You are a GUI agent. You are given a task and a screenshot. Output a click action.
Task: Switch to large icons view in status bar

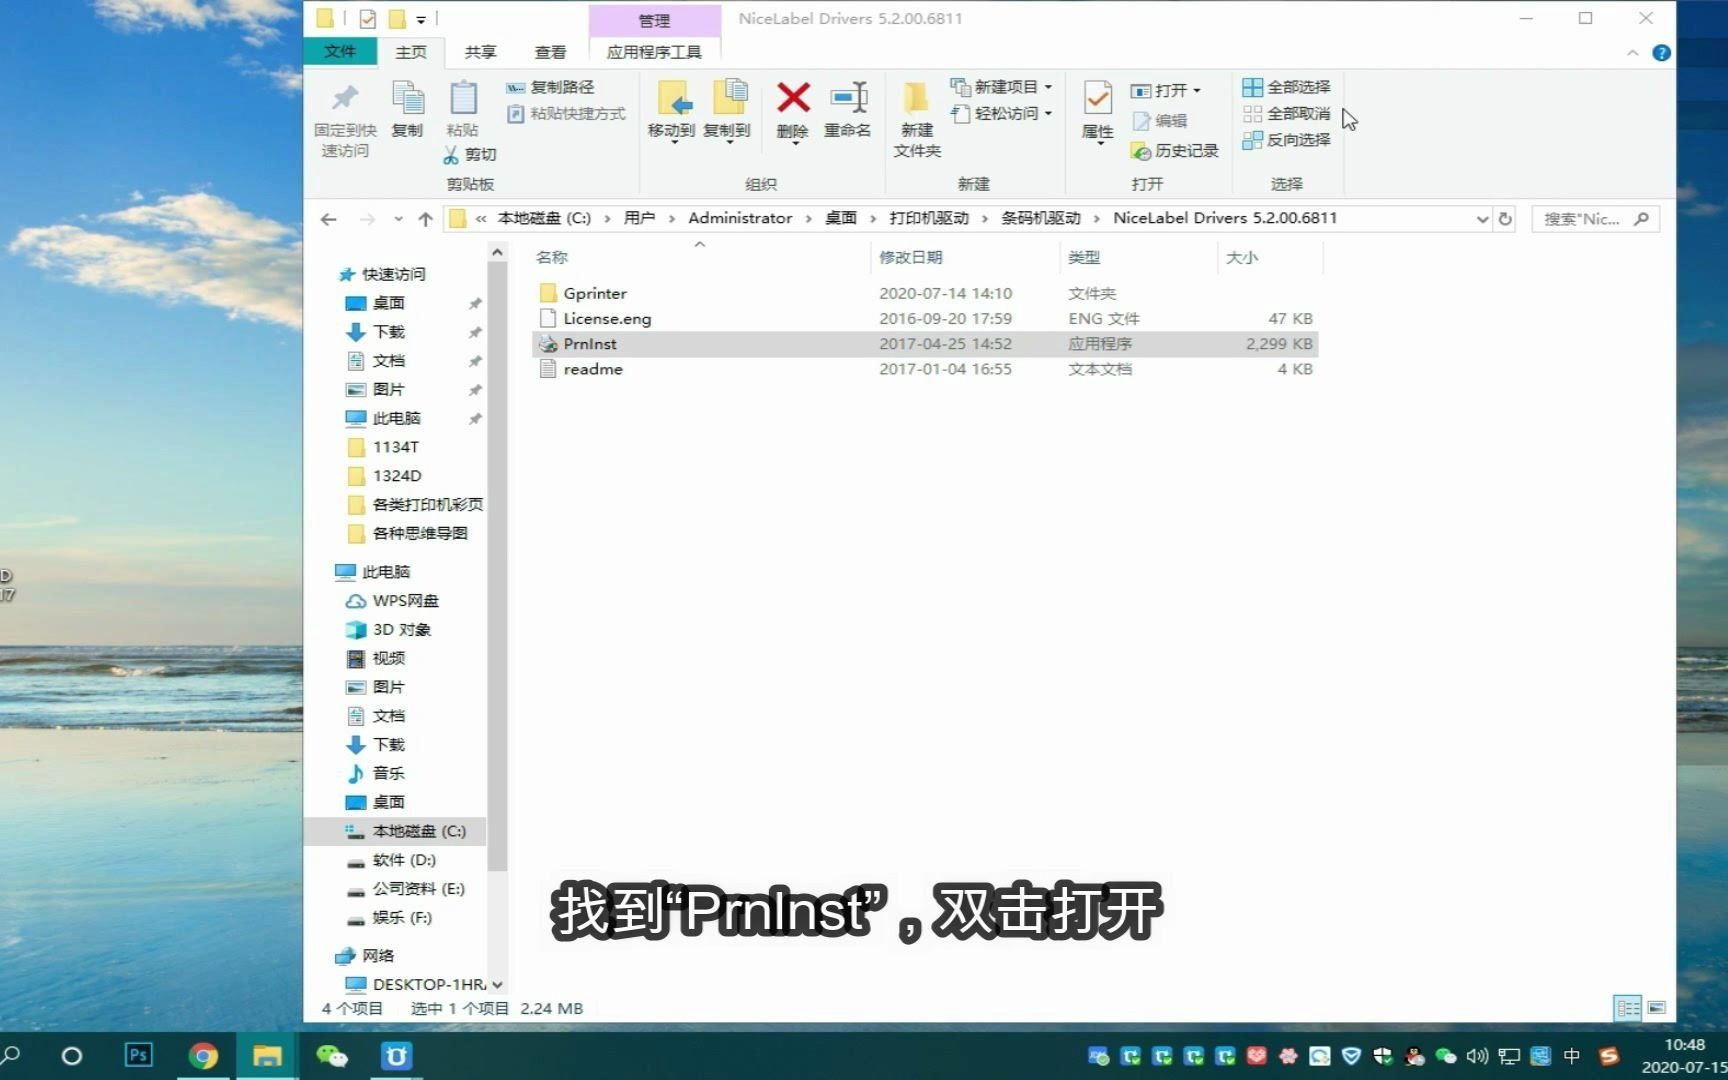[1656, 1008]
